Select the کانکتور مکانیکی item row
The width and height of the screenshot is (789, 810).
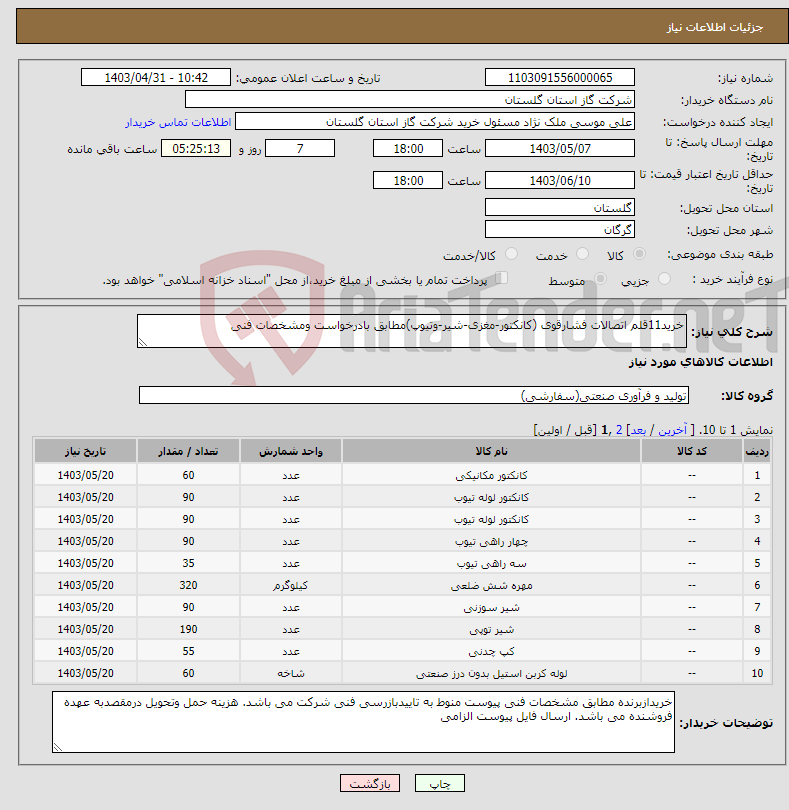(403, 475)
